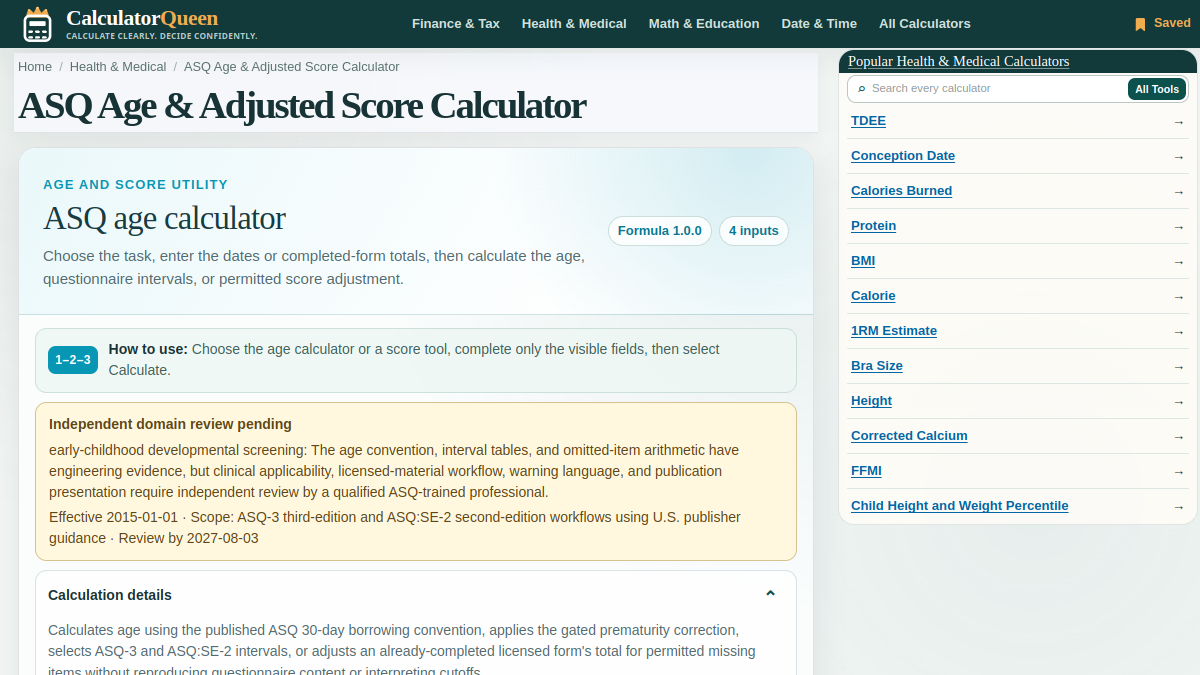Click the CalculatorQueen calculator logo icon

[37, 23]
